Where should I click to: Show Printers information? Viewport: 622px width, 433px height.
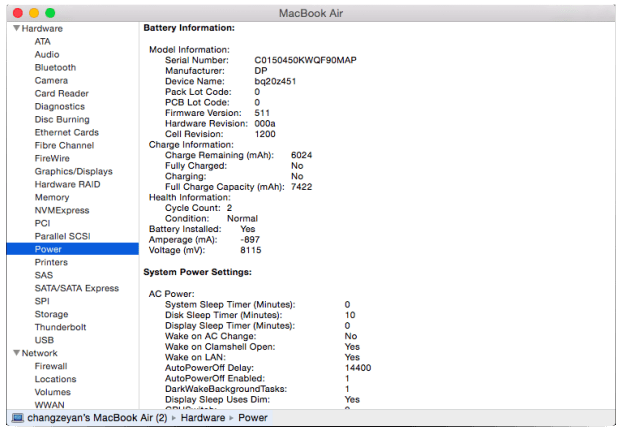(51, 262)
